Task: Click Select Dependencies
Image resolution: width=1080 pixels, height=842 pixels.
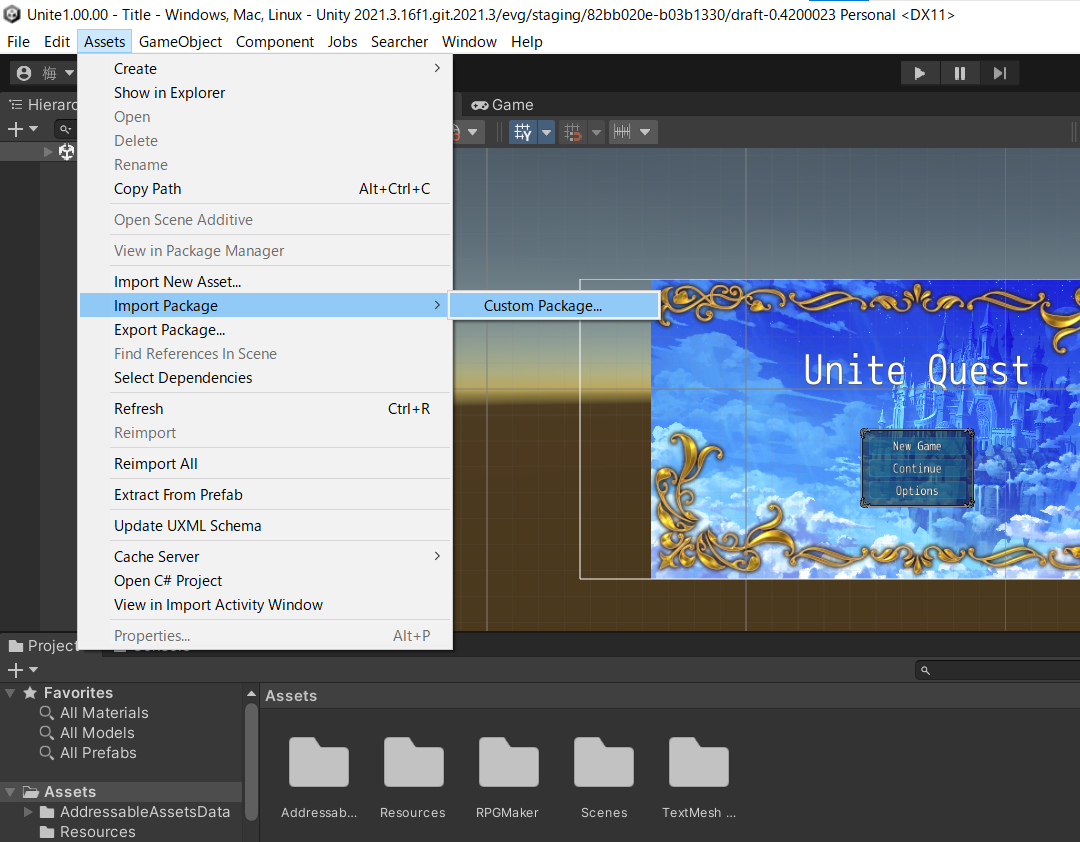Action: 265,378
